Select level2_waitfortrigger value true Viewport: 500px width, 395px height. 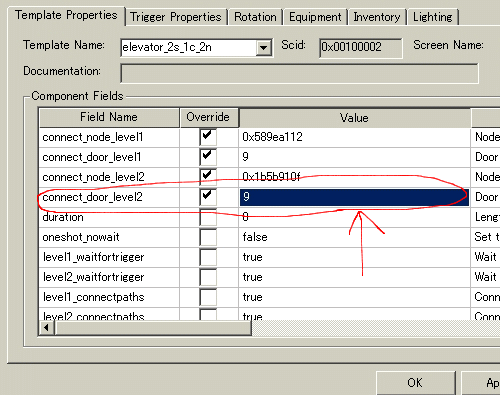click(x=354, y=277)
